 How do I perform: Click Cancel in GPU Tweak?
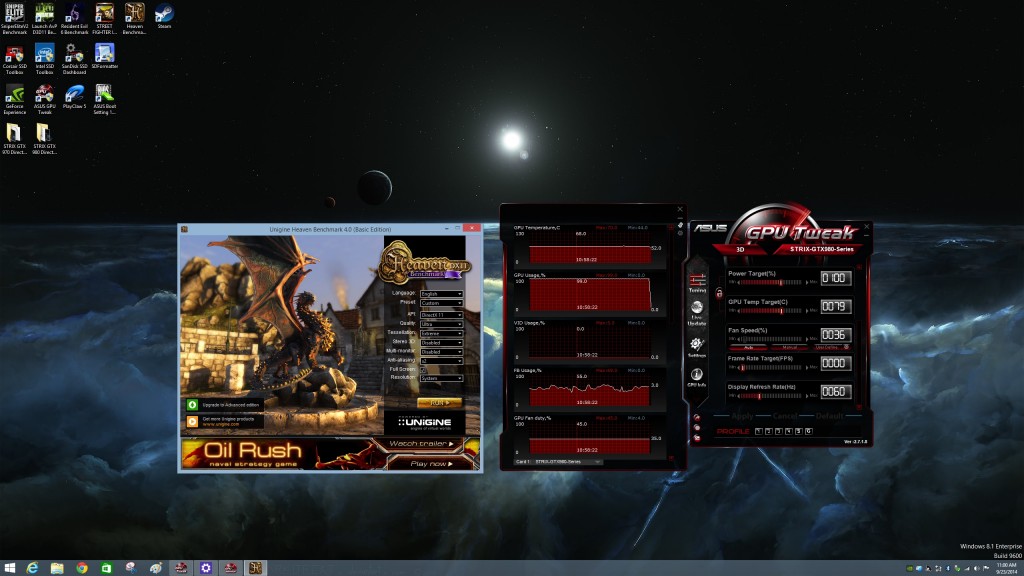click(784, 416)
